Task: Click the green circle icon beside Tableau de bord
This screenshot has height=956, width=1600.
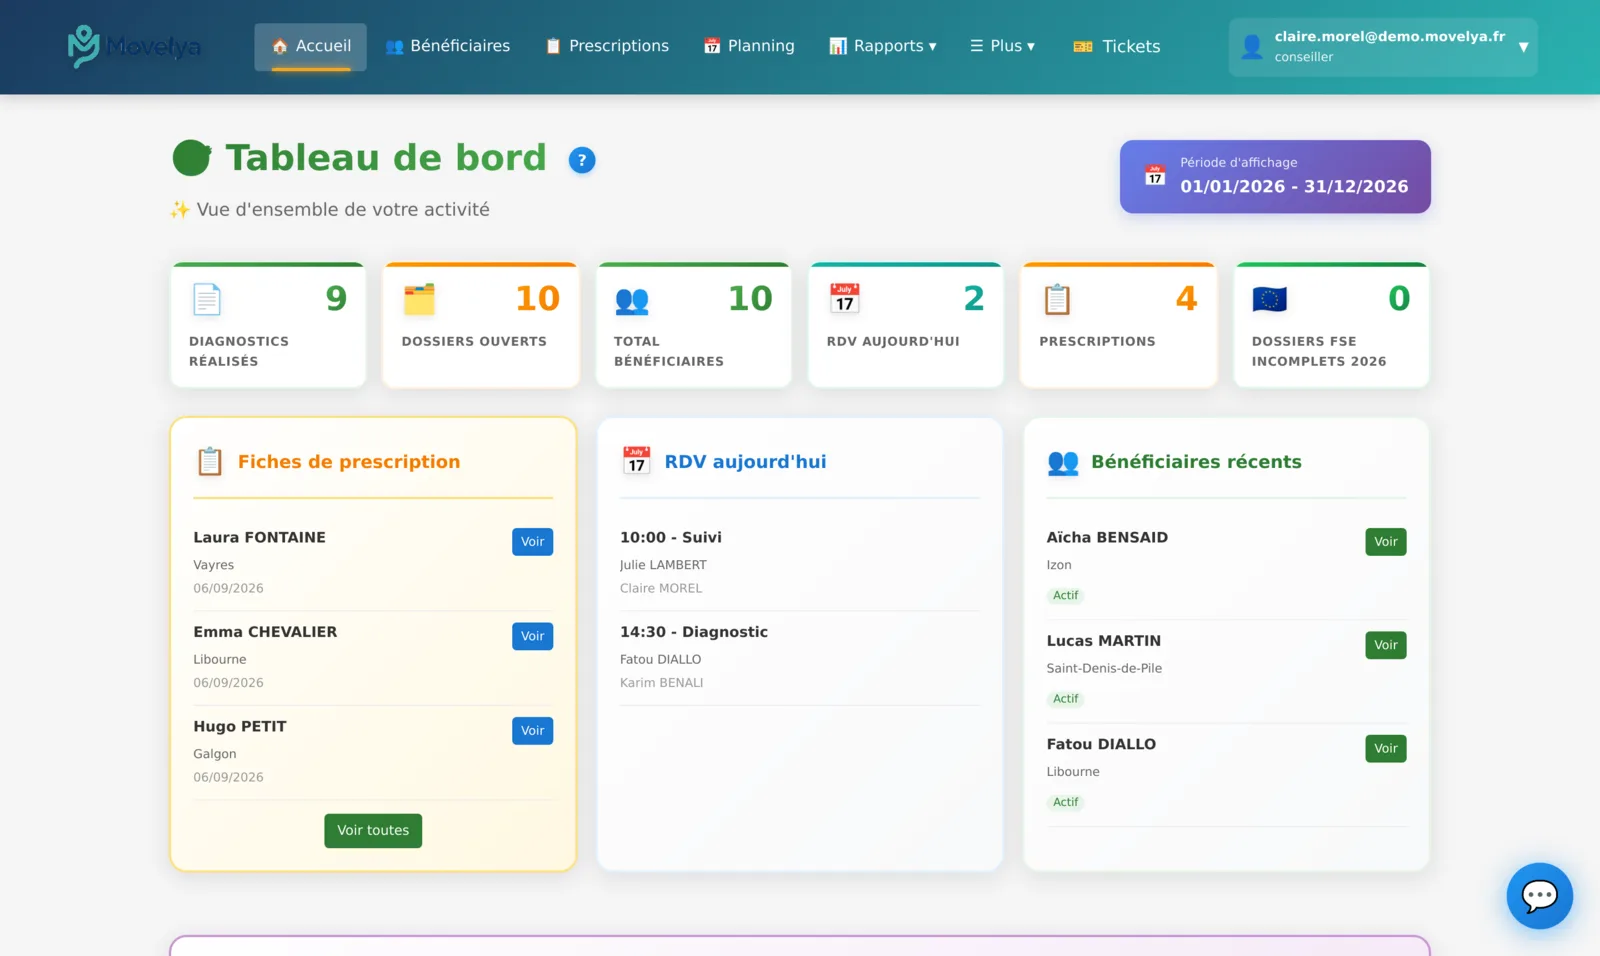Action: click(x=192, y=158)
